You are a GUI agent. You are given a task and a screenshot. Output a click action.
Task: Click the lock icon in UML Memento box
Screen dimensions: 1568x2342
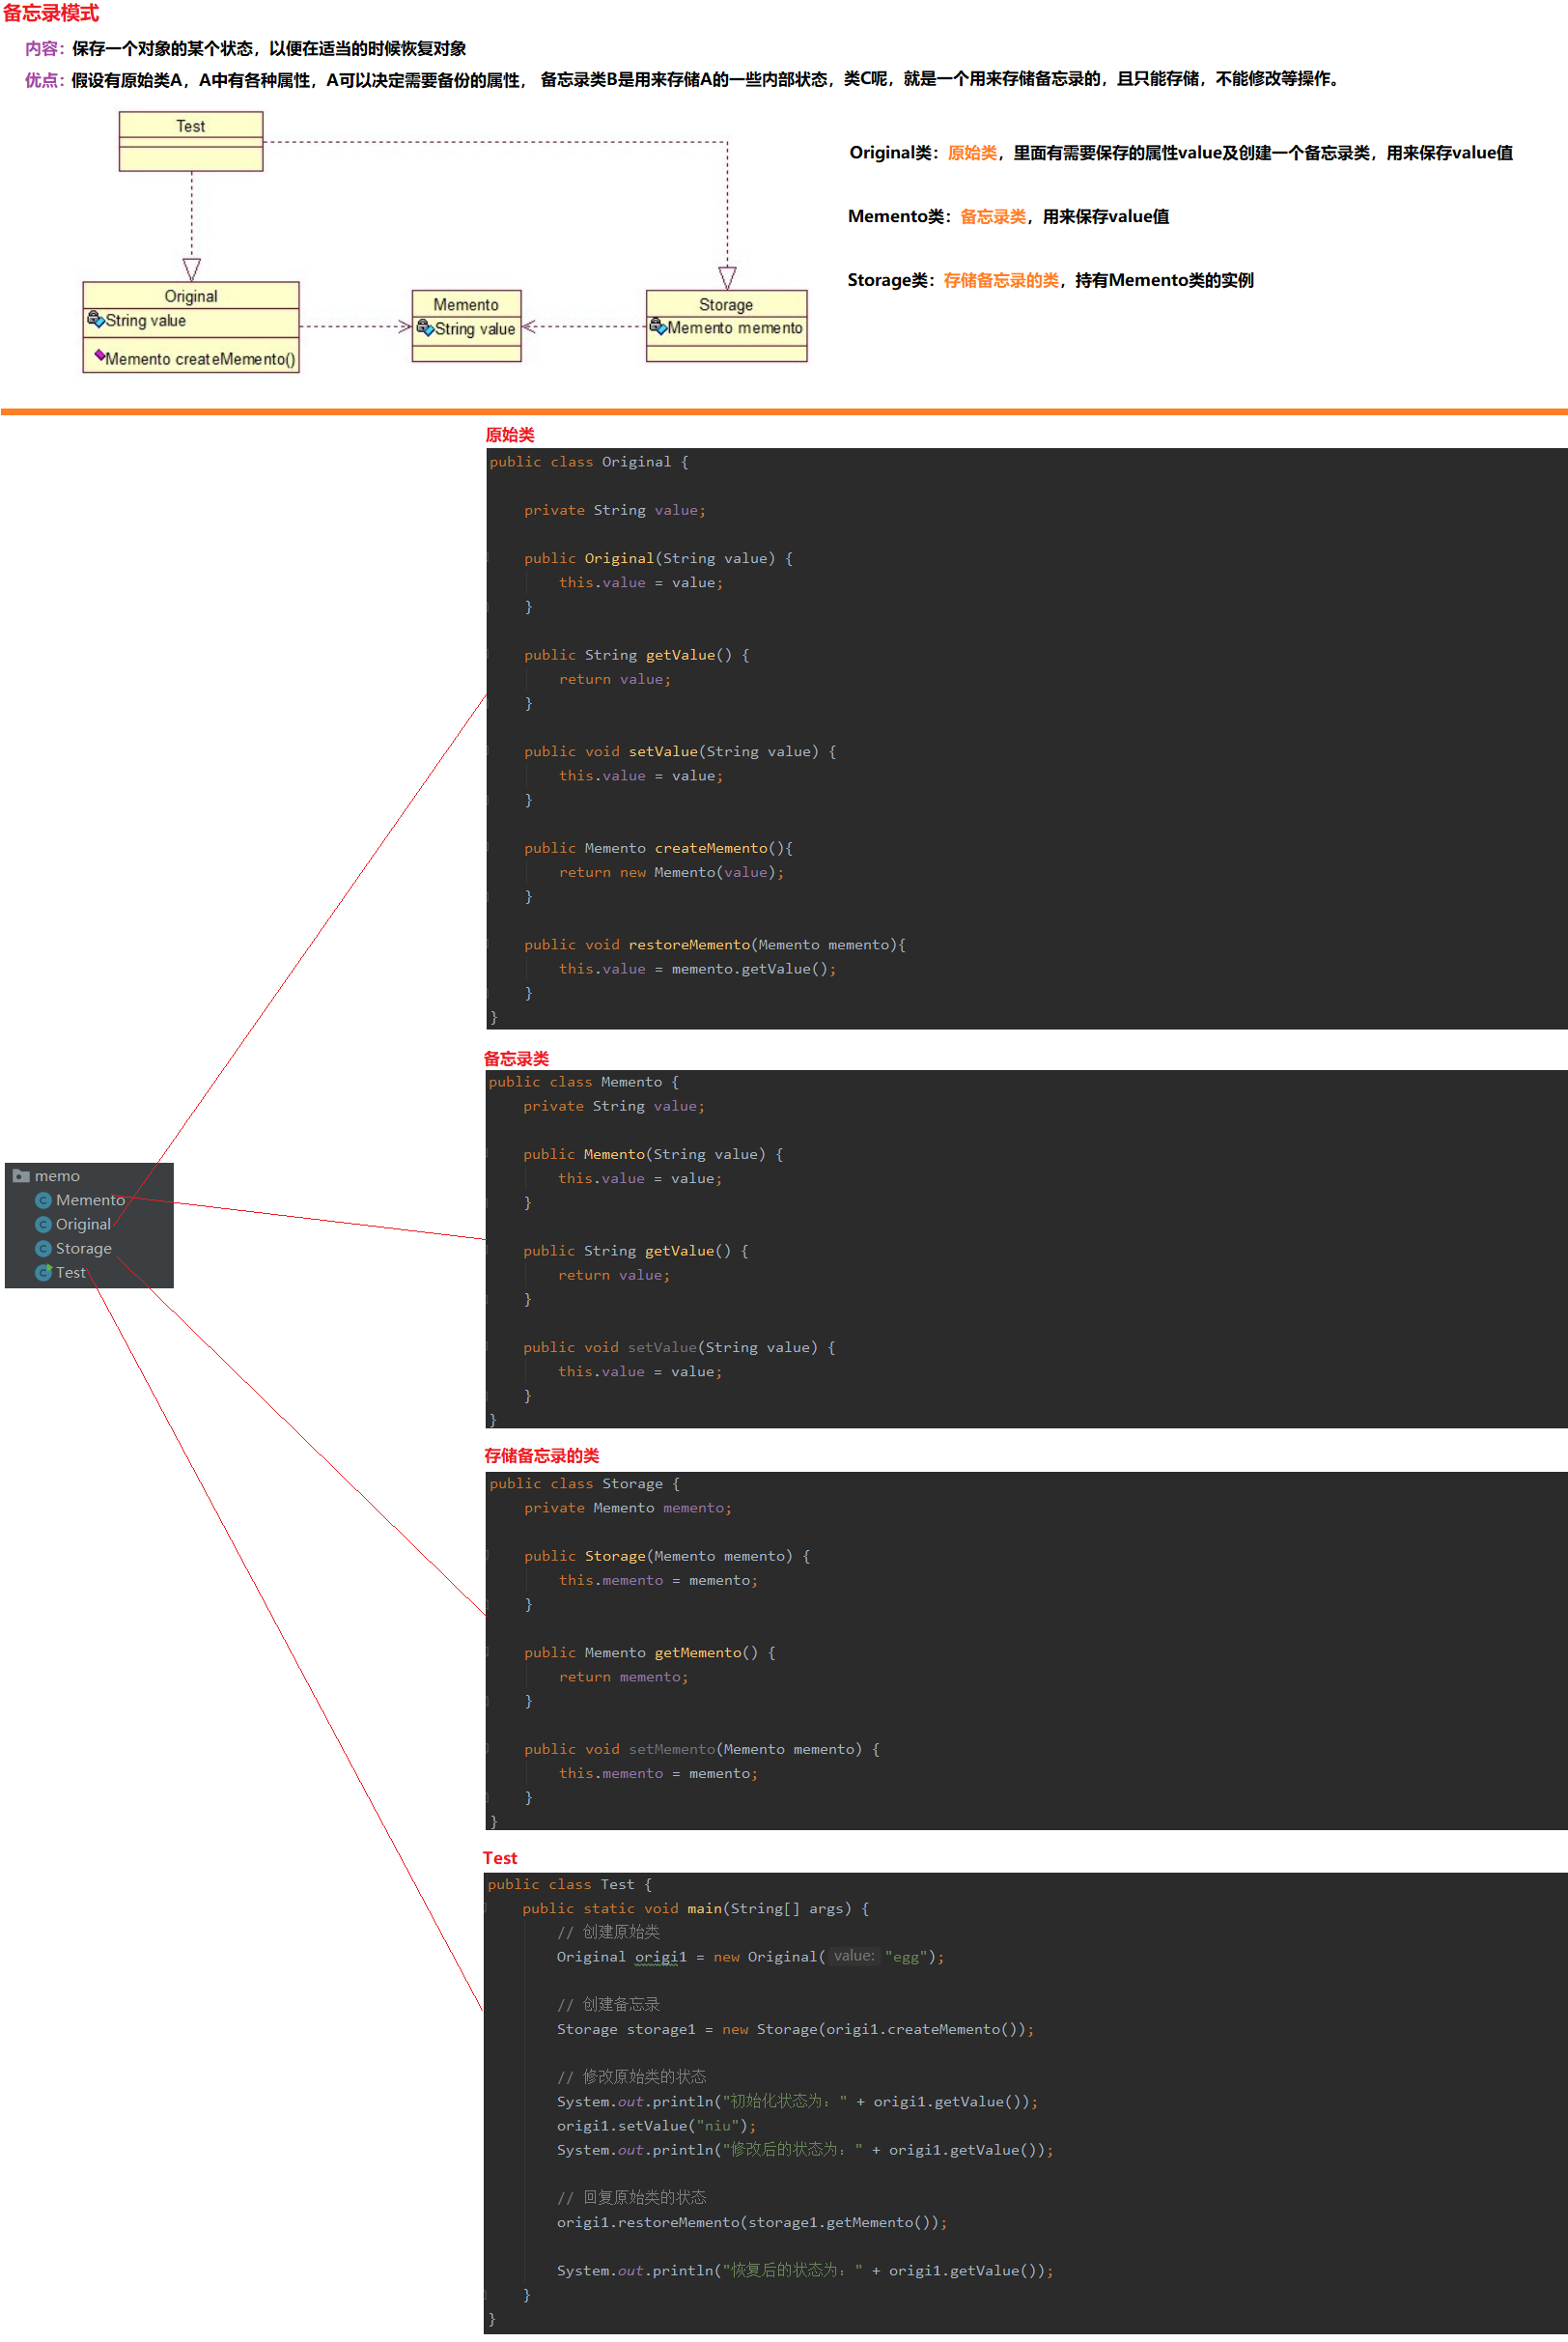[424, 328]
